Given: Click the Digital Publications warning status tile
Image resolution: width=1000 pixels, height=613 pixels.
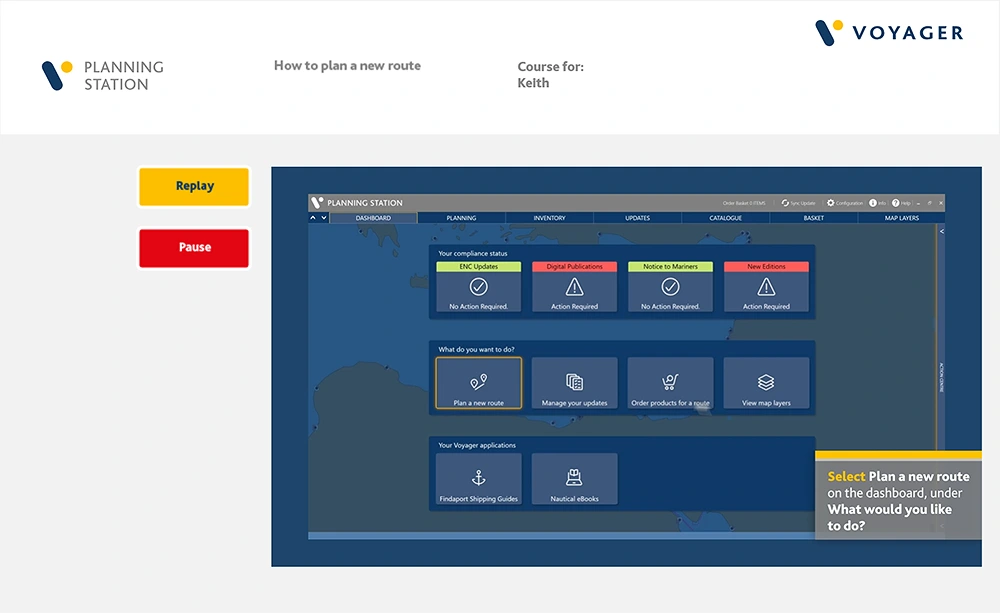Looking at the screenshot, I should point(574,287).
